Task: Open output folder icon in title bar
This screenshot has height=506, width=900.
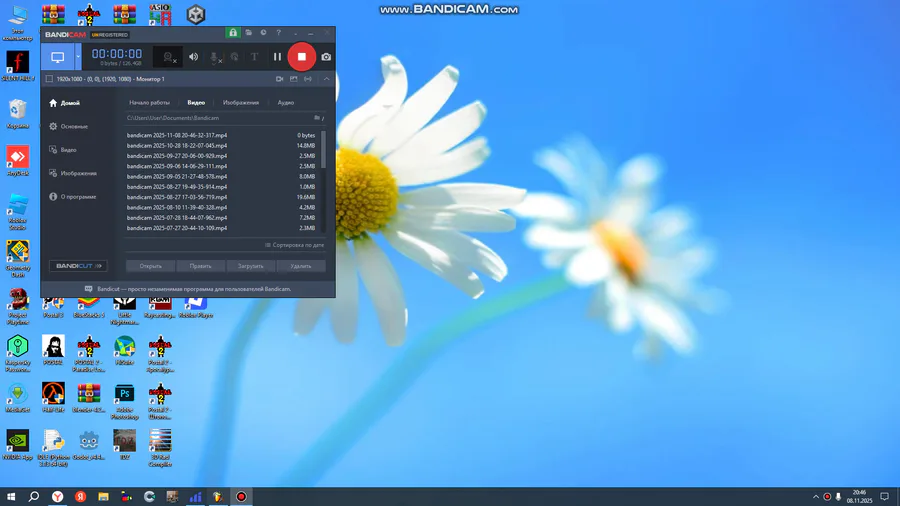Action: point(249,33)
